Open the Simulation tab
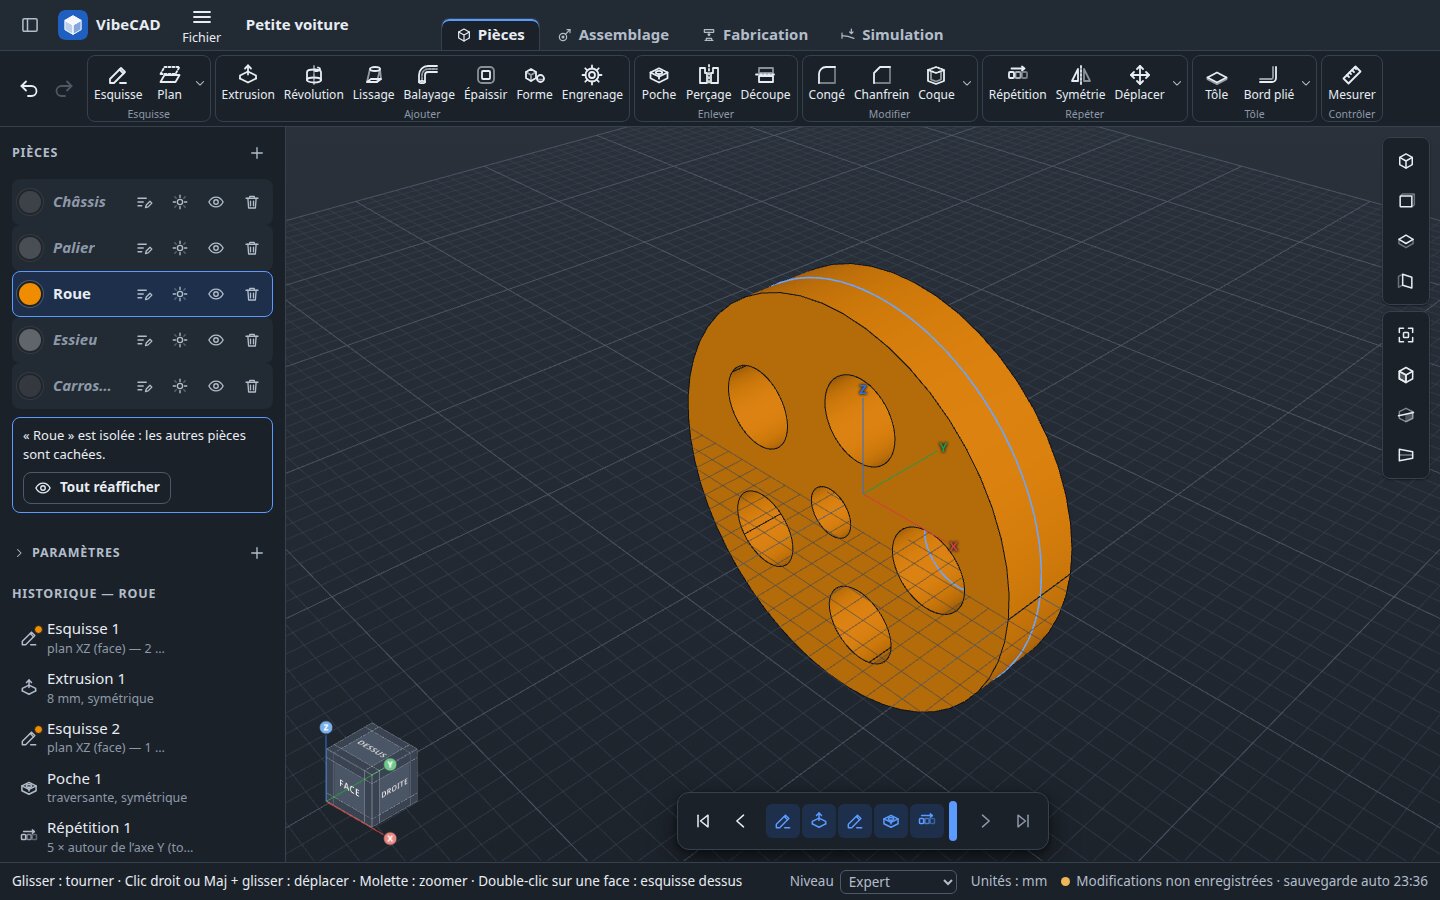This screenshot has height=900, width=1440. [x=892, y=35]
